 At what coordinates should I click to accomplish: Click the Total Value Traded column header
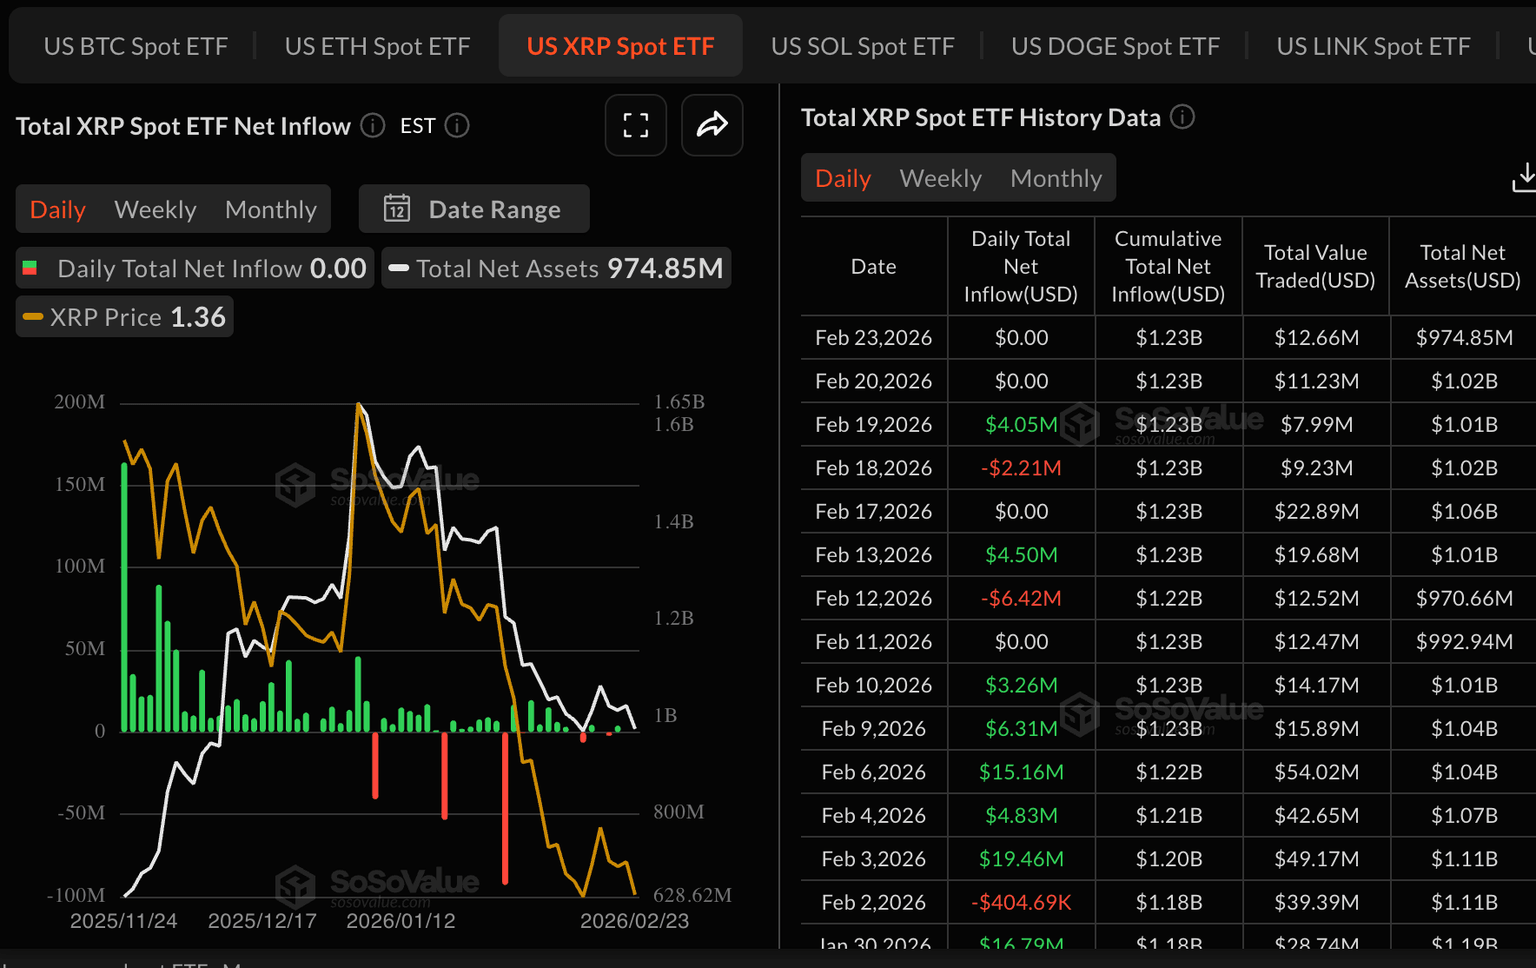1315,266
